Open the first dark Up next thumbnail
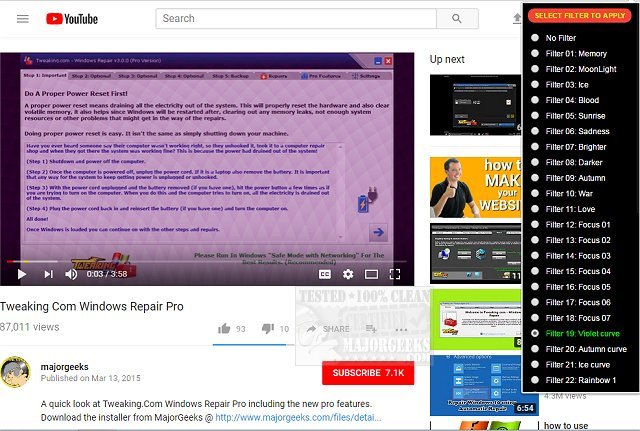The image size is (640, 431). coord(476,105)
